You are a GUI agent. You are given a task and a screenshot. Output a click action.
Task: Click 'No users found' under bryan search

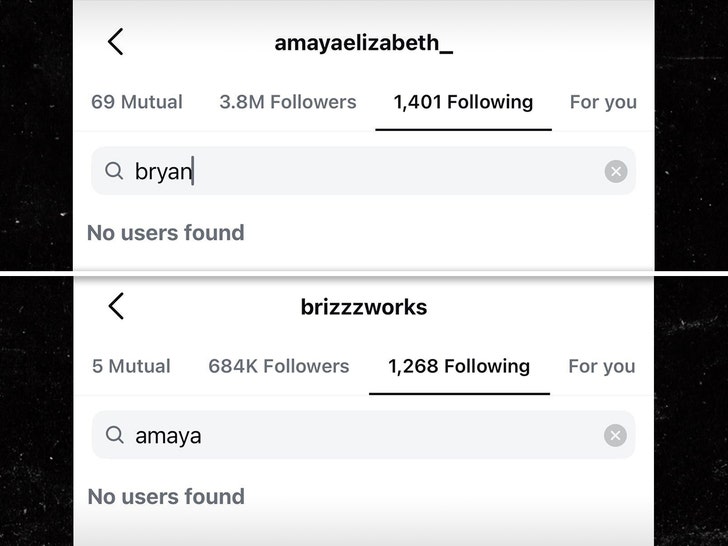point(166,233)
